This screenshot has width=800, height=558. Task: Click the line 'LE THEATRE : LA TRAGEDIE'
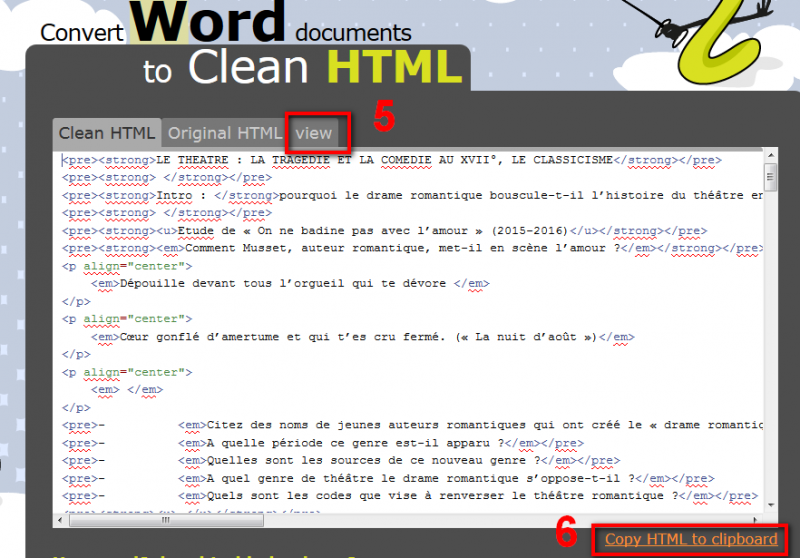(x=391, y=160)
